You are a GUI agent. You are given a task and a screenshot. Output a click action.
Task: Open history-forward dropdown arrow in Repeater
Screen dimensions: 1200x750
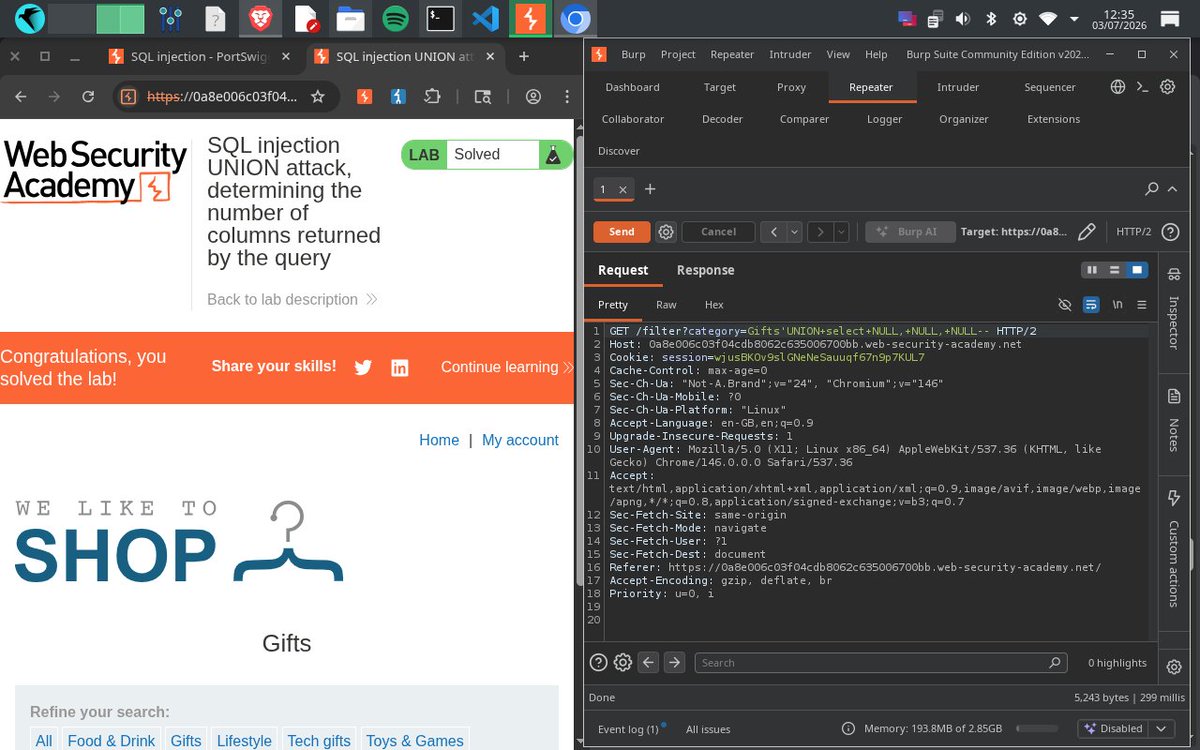tap(841, 232)
